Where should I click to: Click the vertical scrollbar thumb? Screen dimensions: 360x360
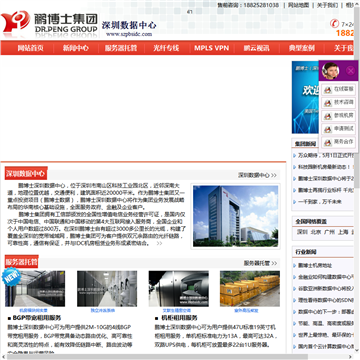(357, 97)
